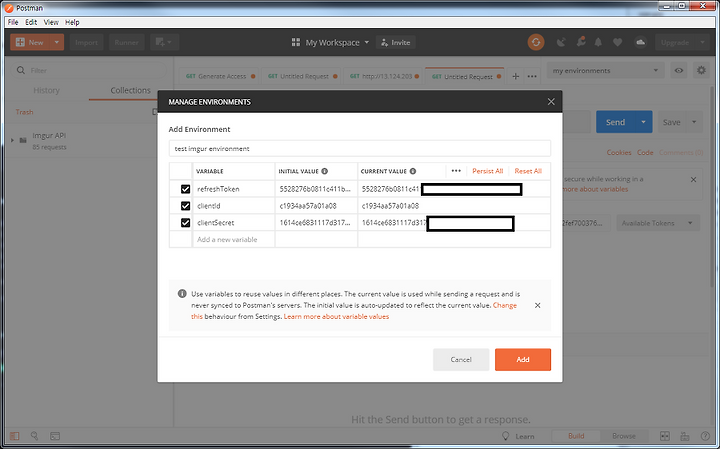Expand the Send dropdown arrow
Viewport: 720px width, 449px height.
click(x=643, y=122)
